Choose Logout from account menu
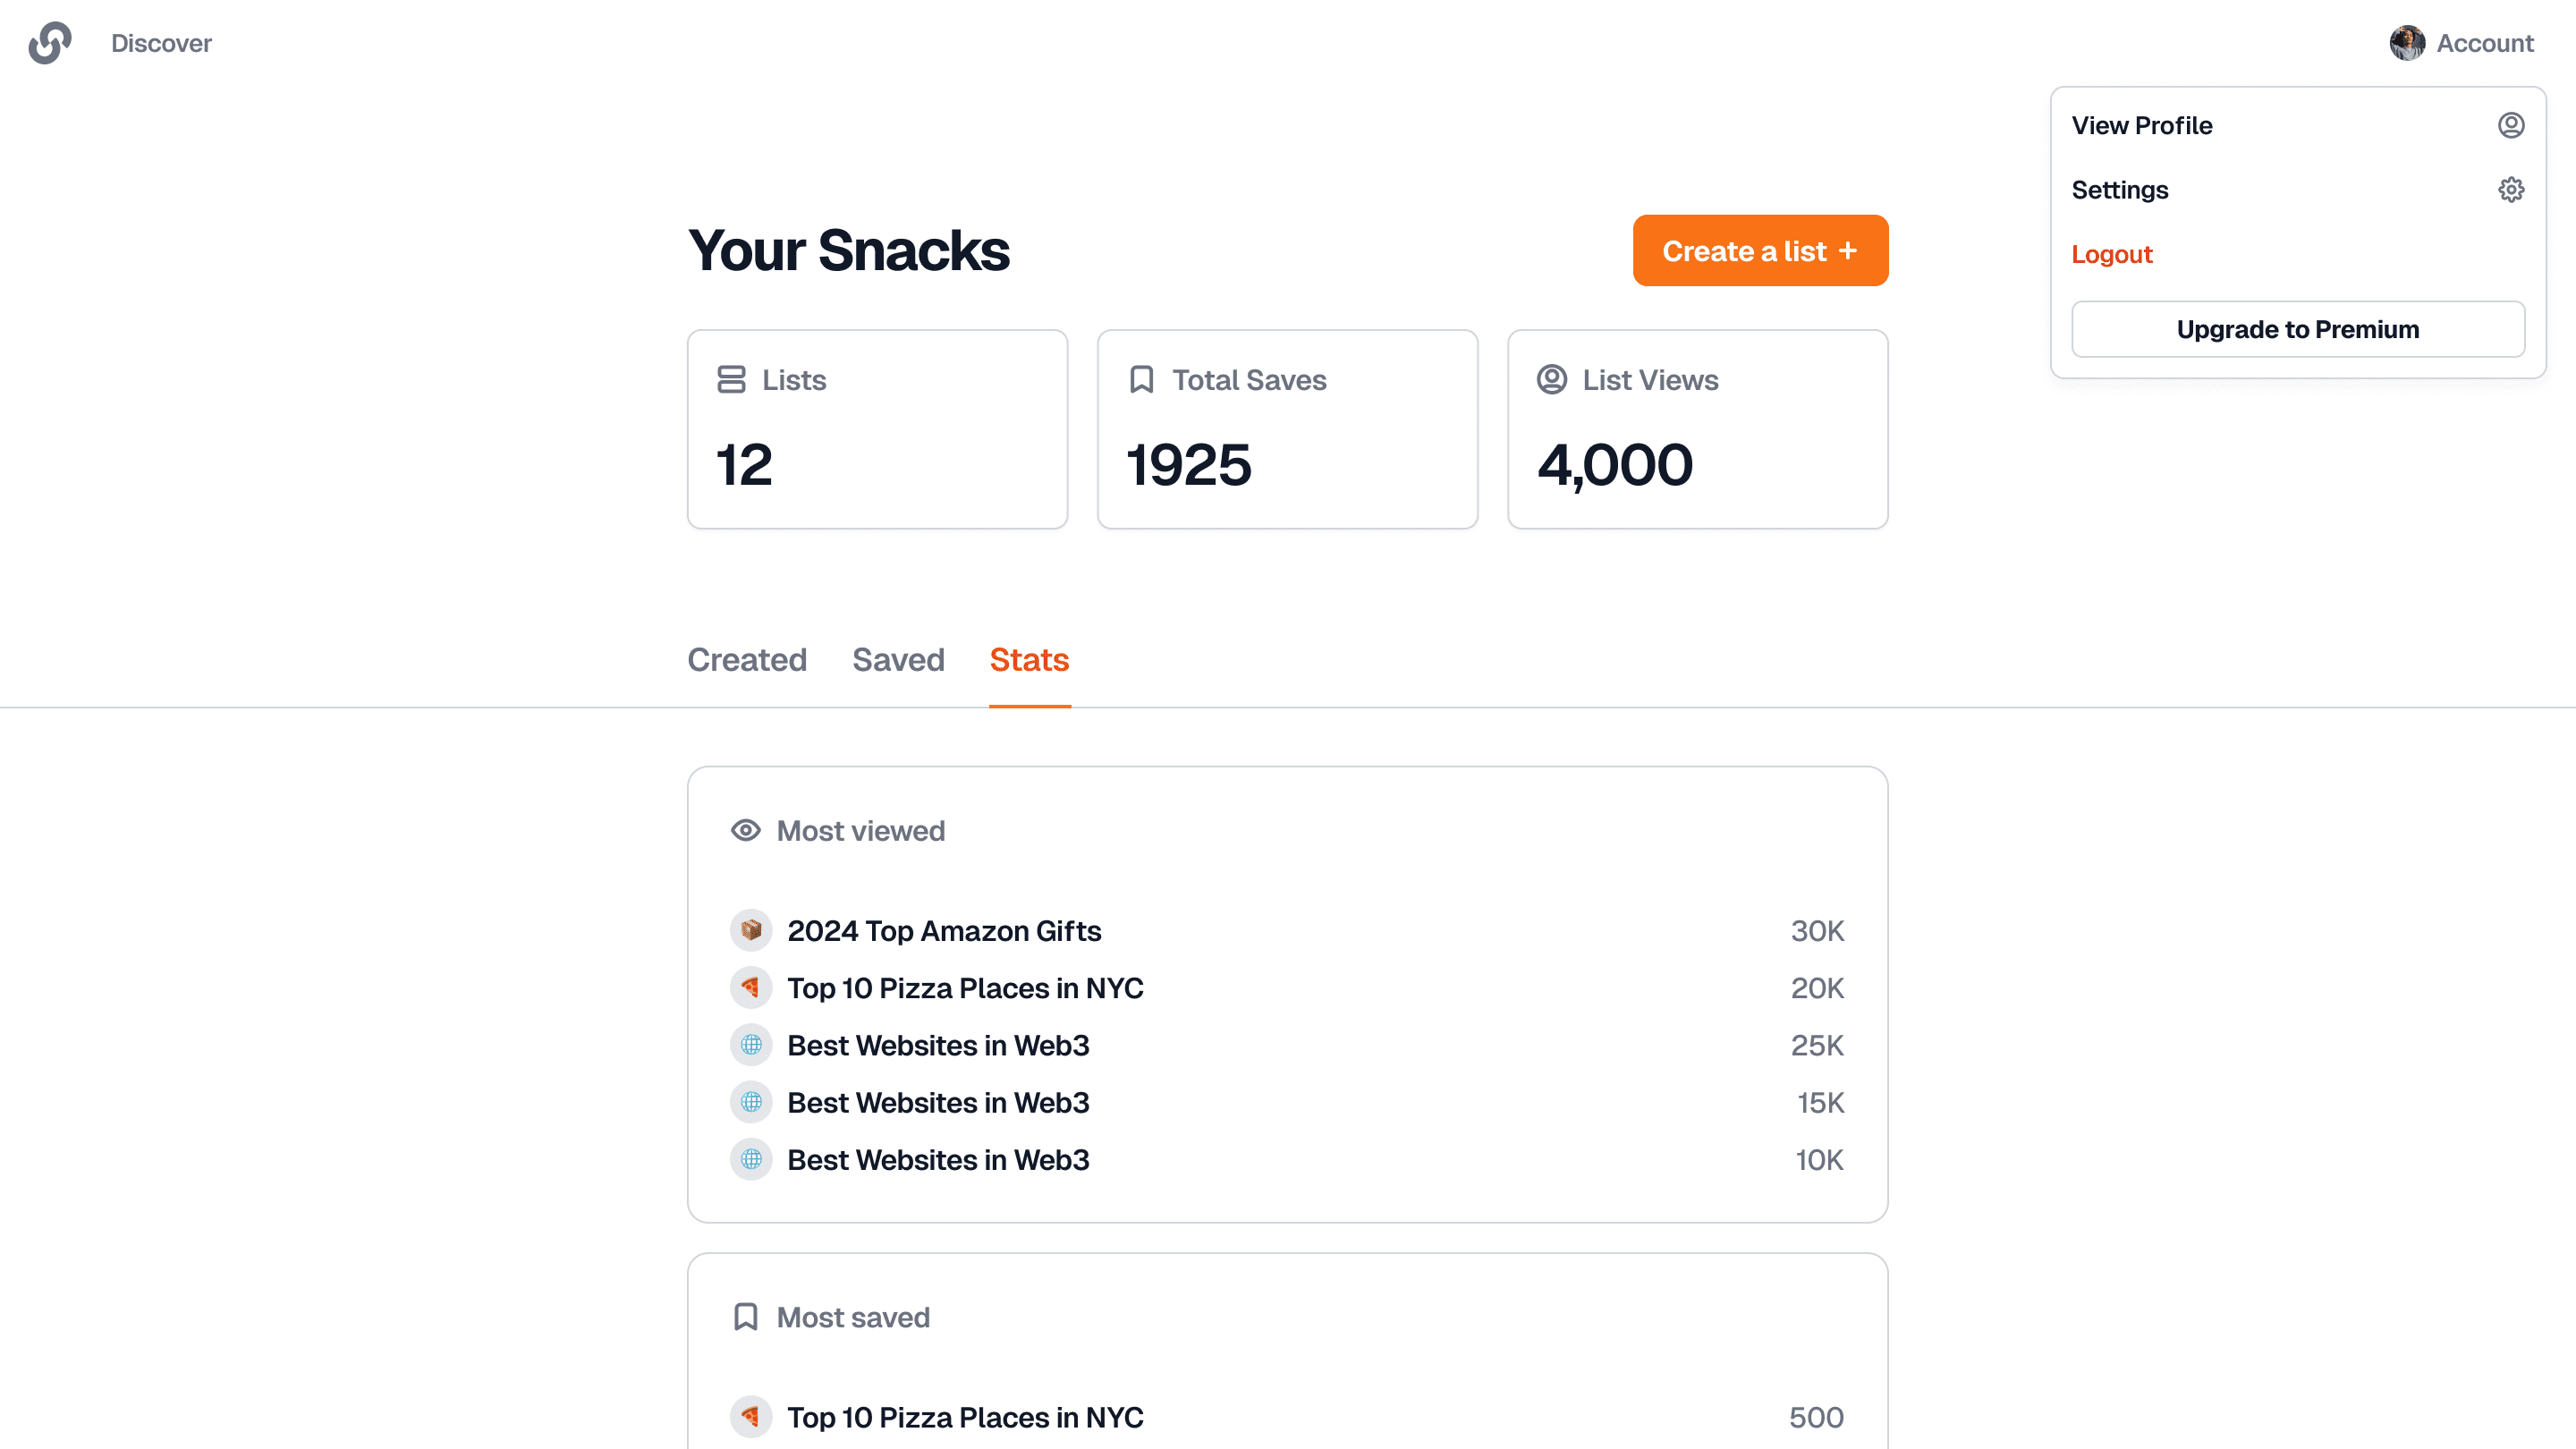 click(x=2111, y=254)
